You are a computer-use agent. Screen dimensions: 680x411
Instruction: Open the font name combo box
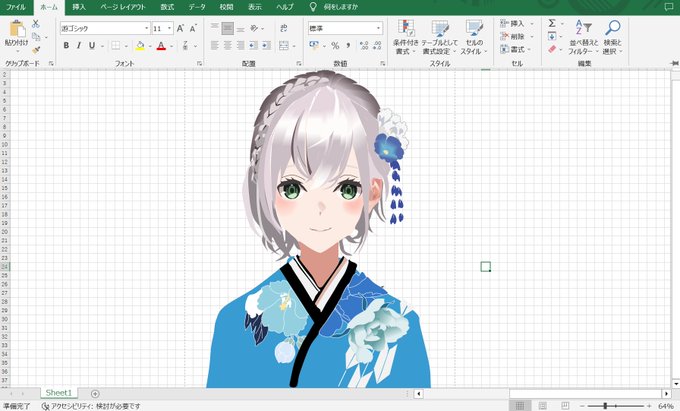click(x=105, y=28)
